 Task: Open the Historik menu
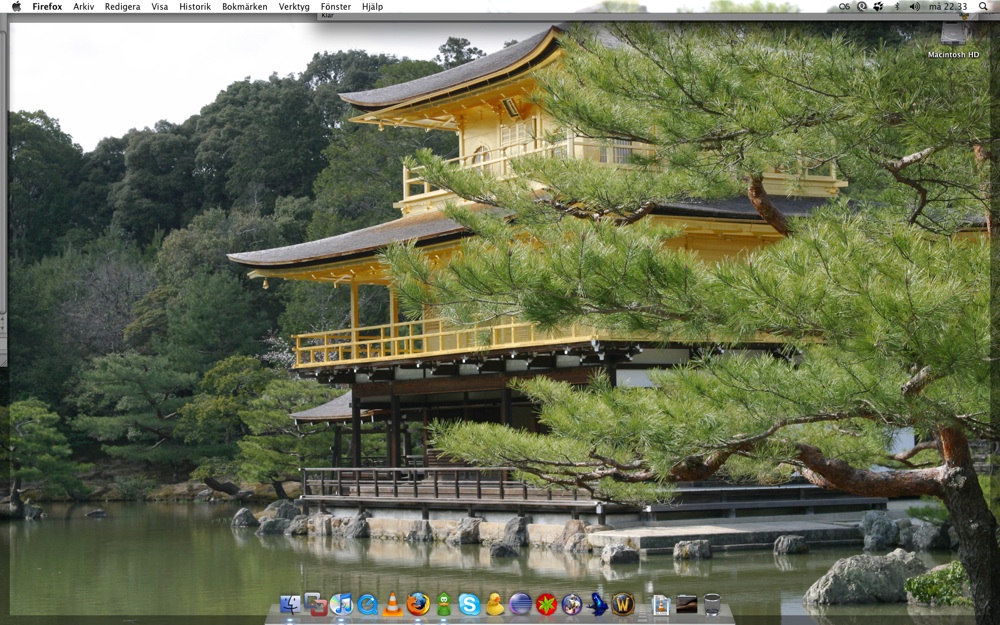tap(195, 6)
